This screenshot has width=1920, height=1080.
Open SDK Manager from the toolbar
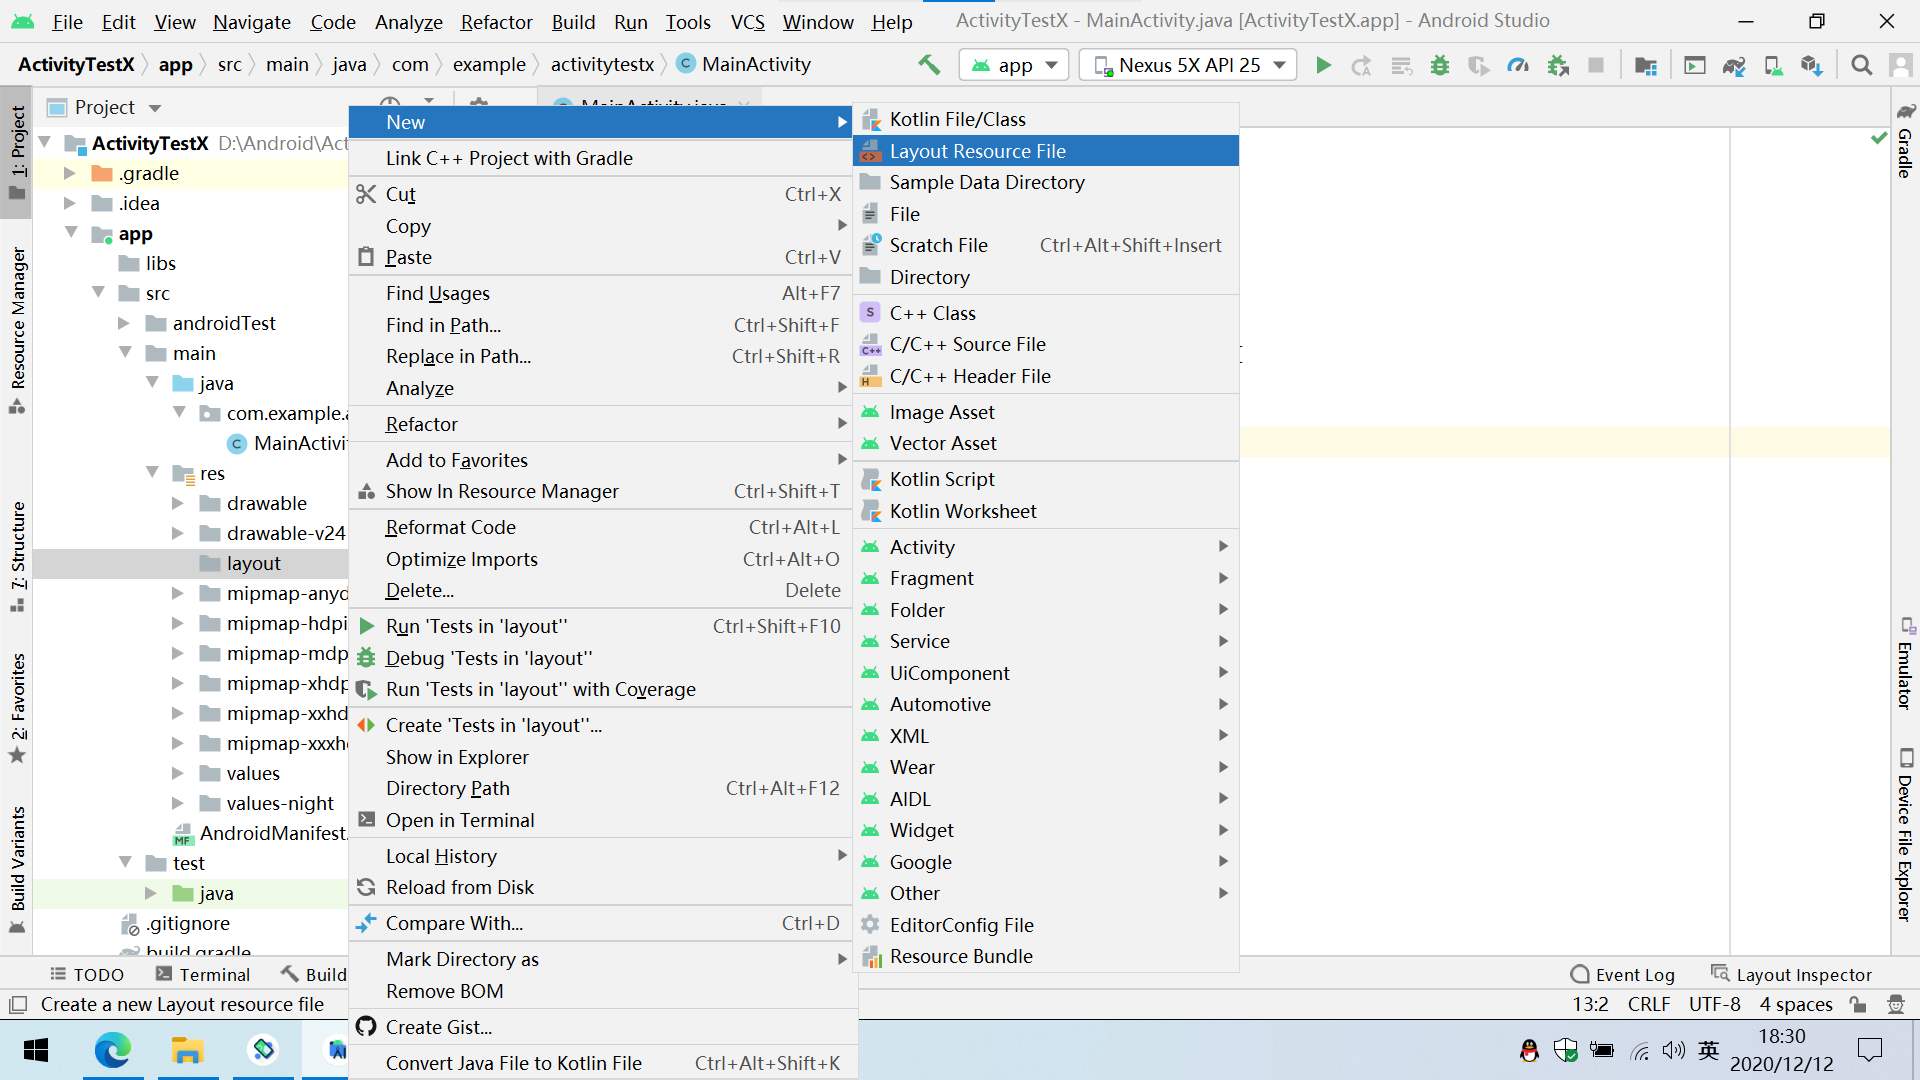point(1811,65)
